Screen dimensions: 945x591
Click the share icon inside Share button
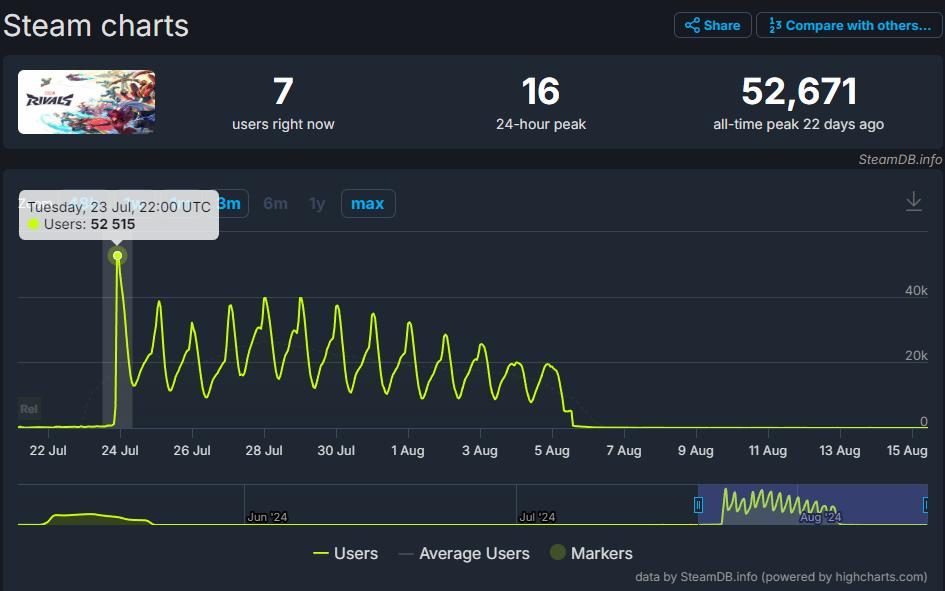(x=692, y=25)
